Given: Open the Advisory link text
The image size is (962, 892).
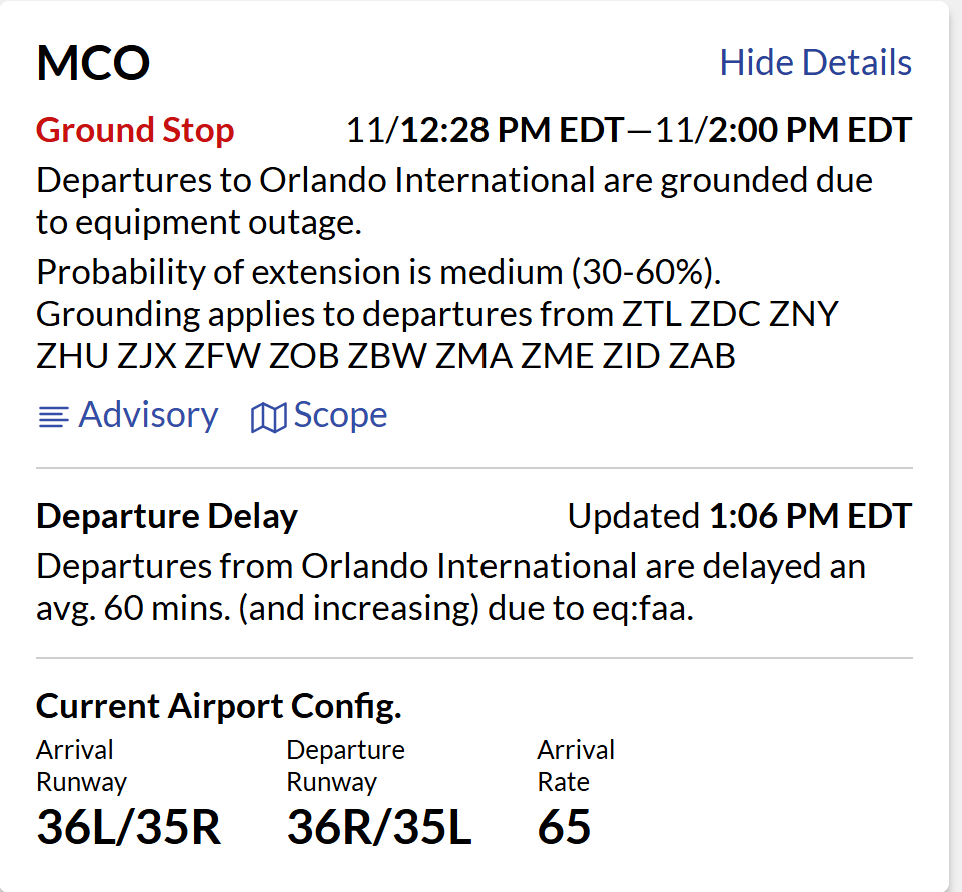Looking at the screenshot, I should [148, 415].
